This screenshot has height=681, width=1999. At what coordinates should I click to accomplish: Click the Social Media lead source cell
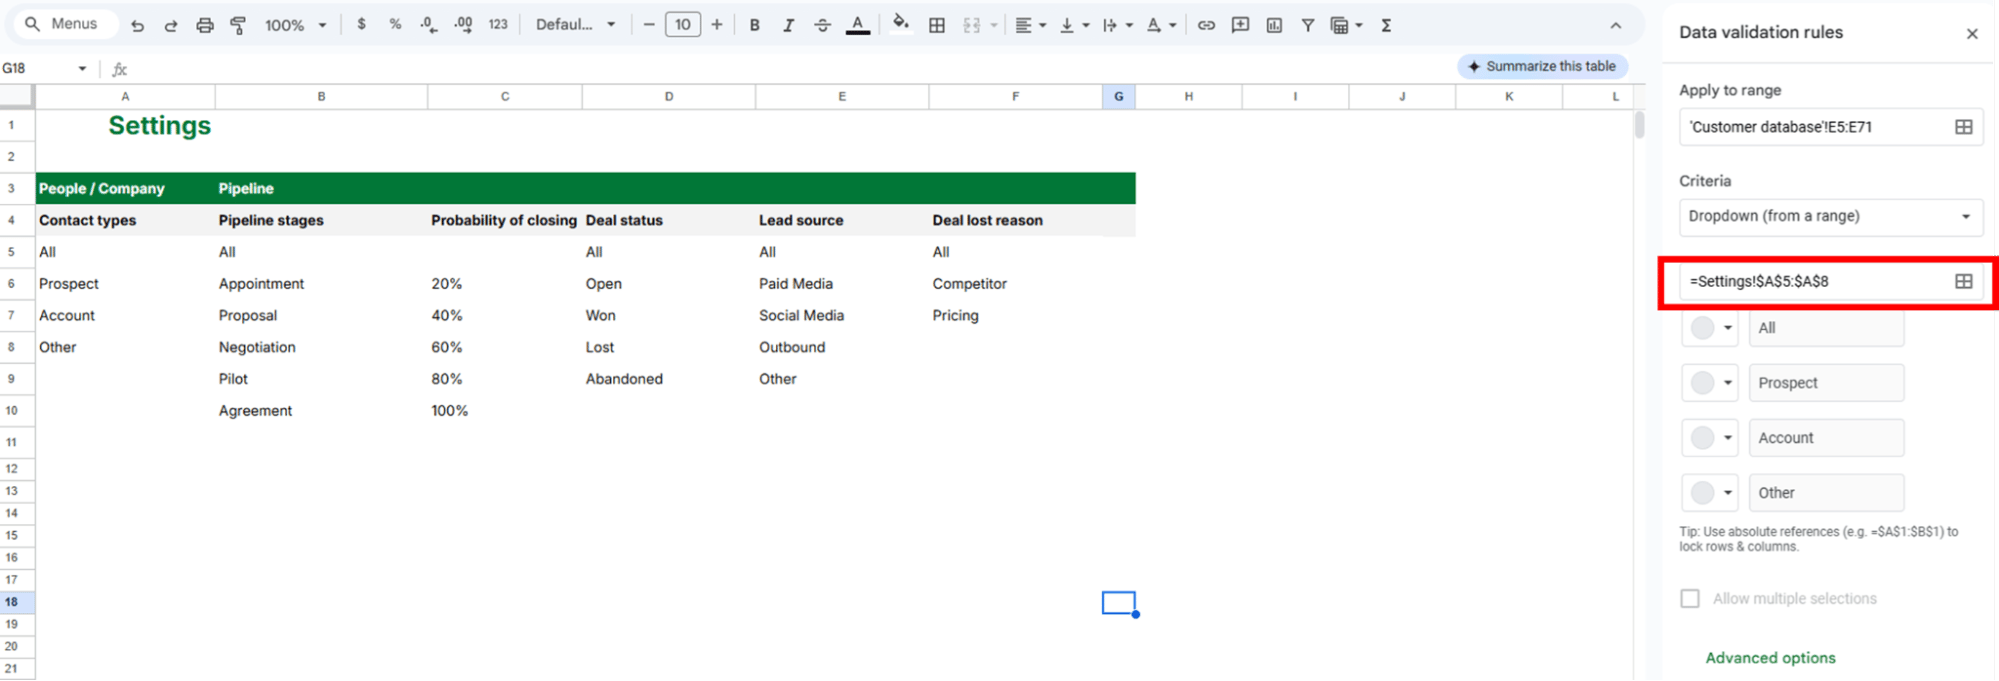coord(842,315)
